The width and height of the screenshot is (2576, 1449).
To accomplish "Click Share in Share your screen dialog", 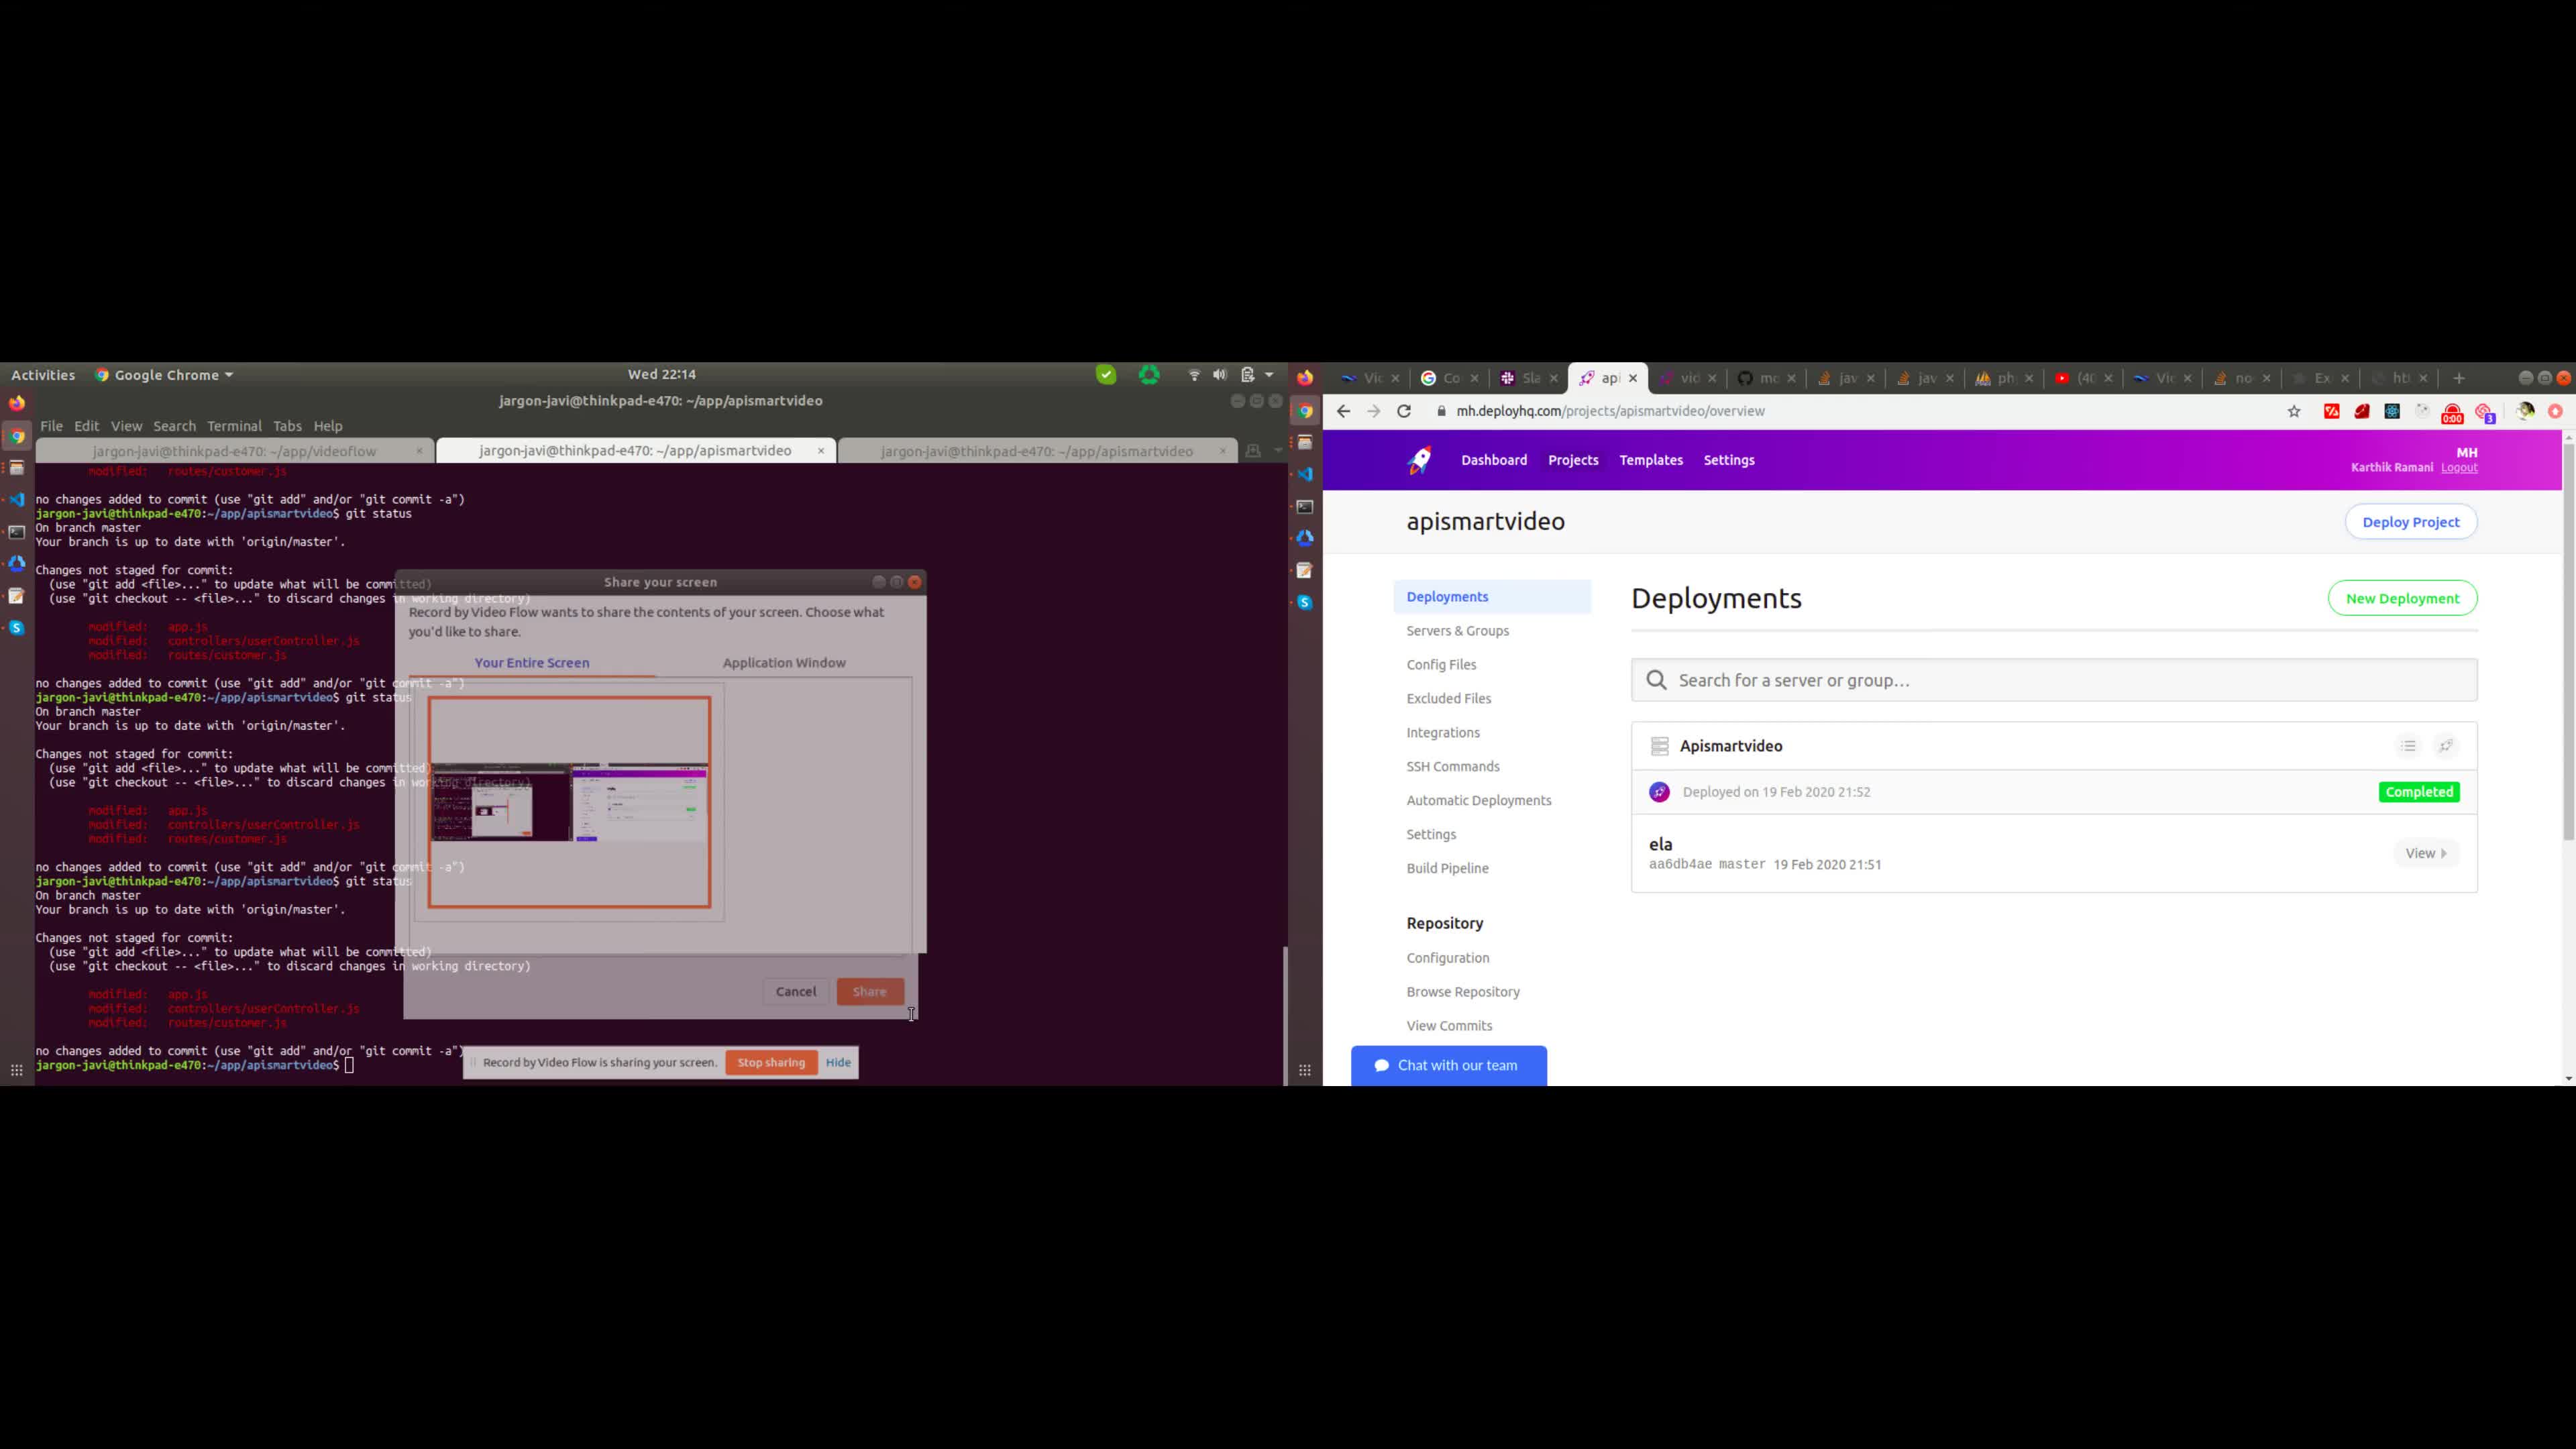I will pos(870,992).
